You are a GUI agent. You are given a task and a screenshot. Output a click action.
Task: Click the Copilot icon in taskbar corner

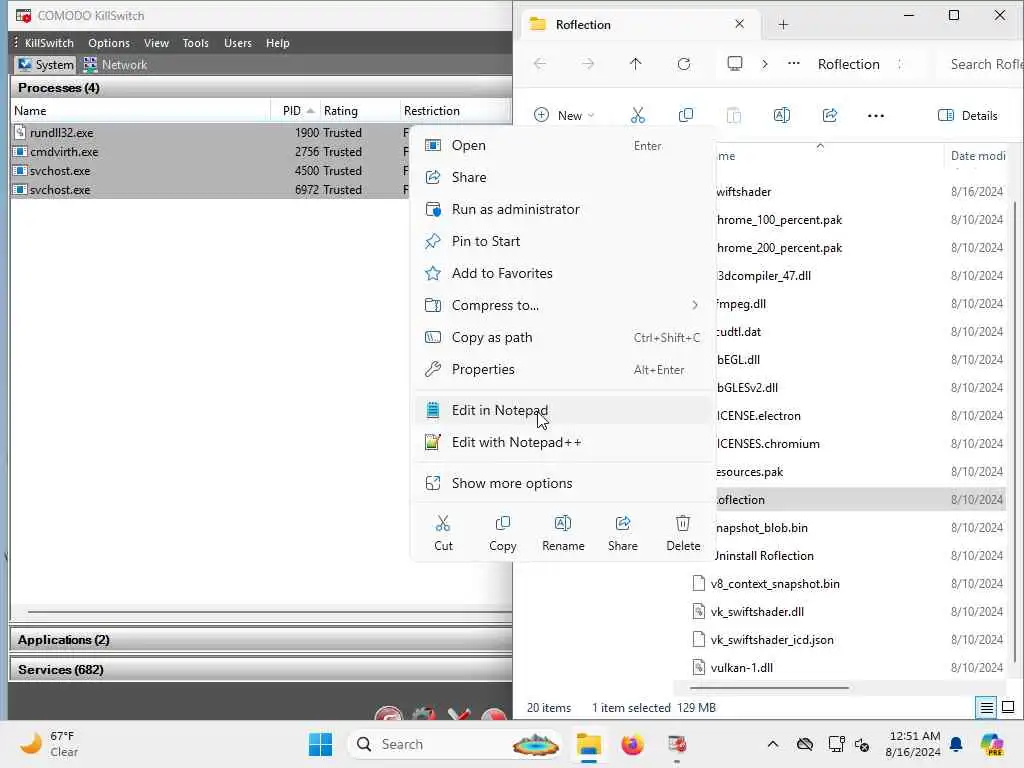[992, 744]
